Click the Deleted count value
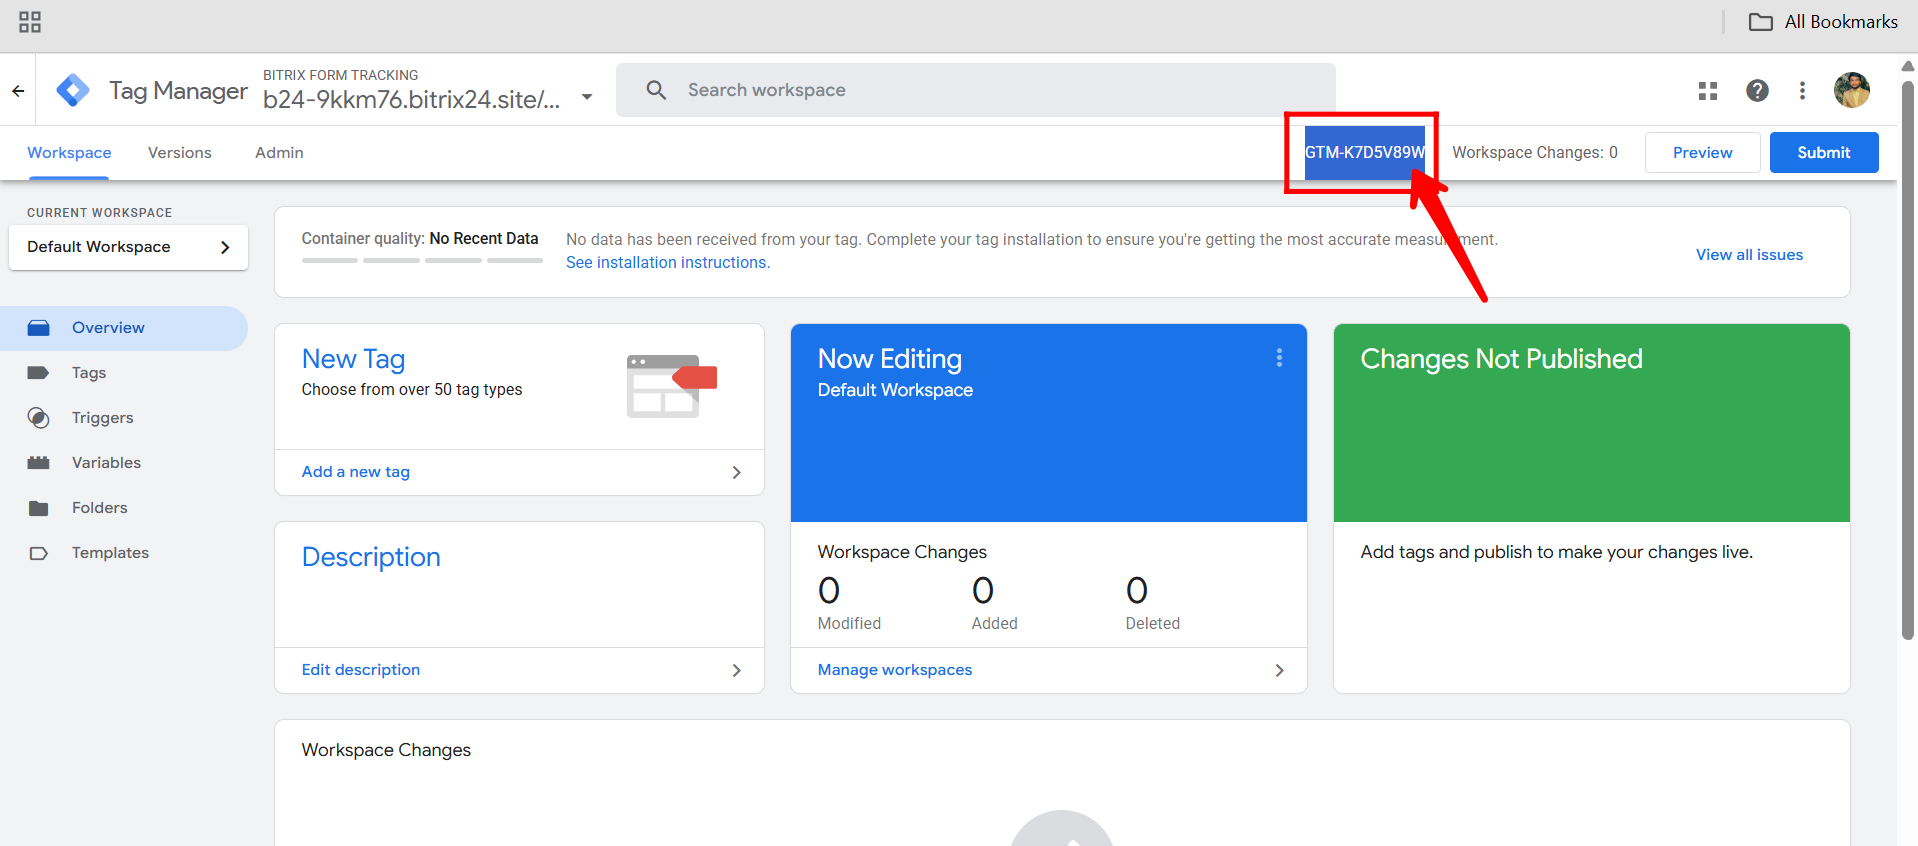Image resolution: width=1918 pixels, height=846 pixels. tap(1137, 591)
